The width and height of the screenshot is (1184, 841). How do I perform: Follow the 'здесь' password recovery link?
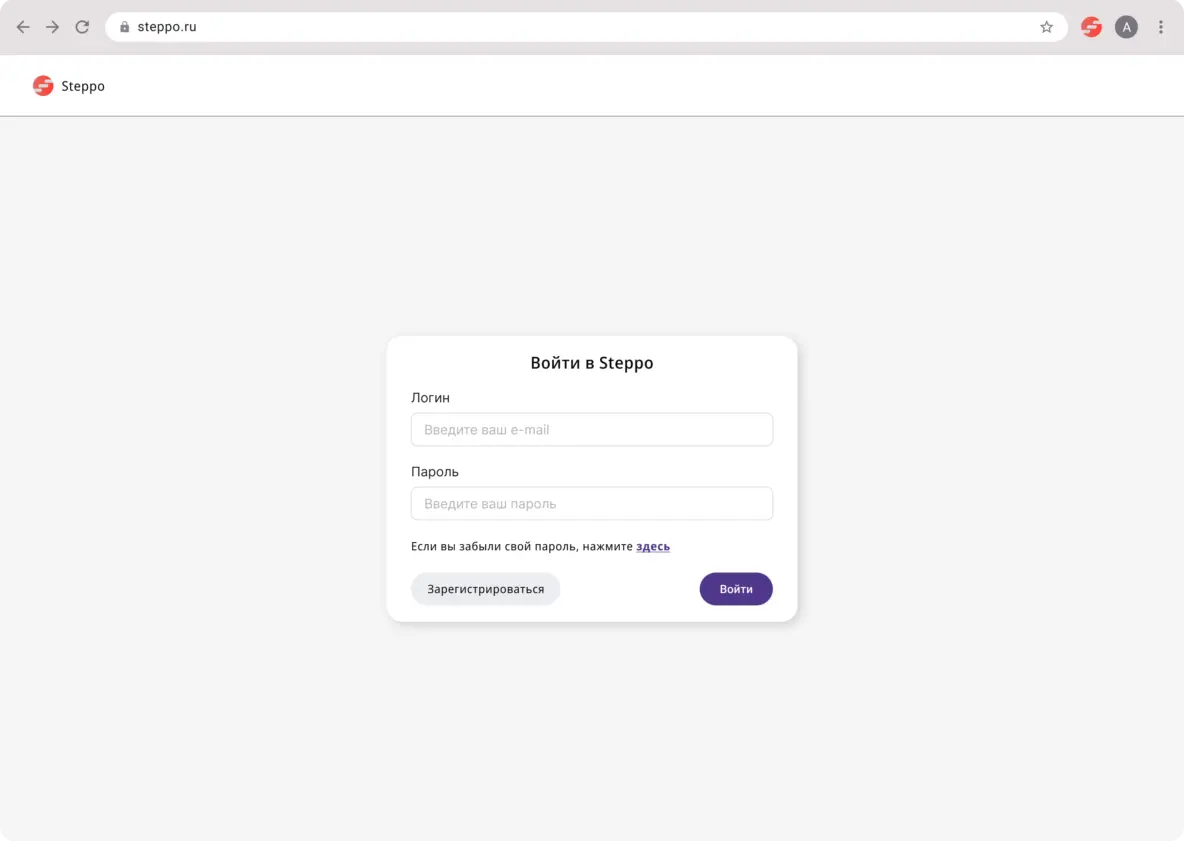click(653, 547)
